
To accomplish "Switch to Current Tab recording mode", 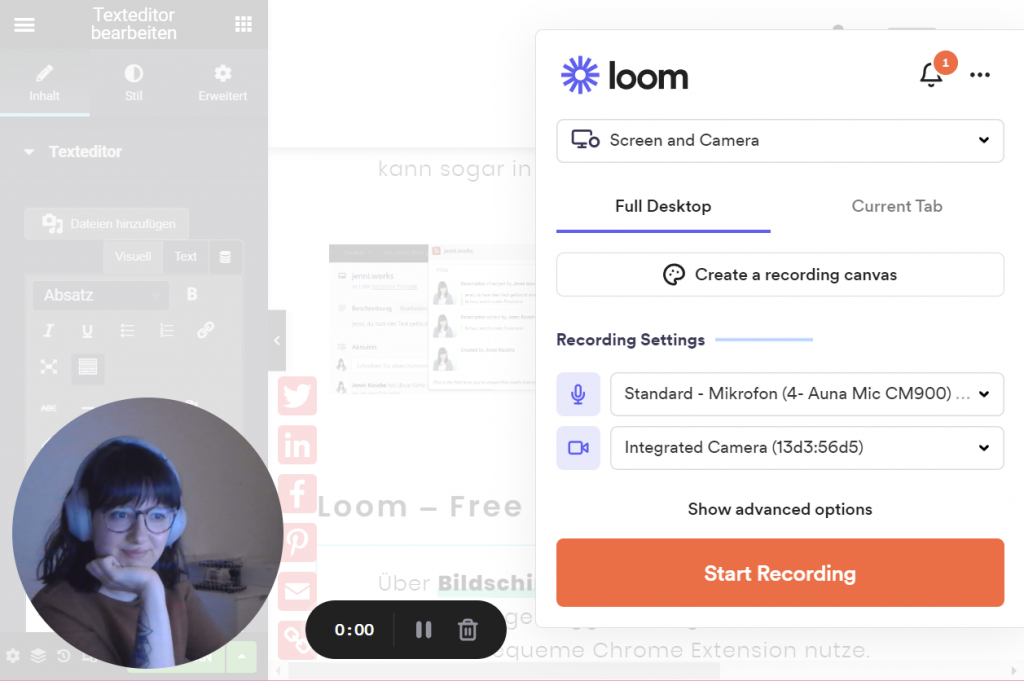I will click(x=897, y=206).
